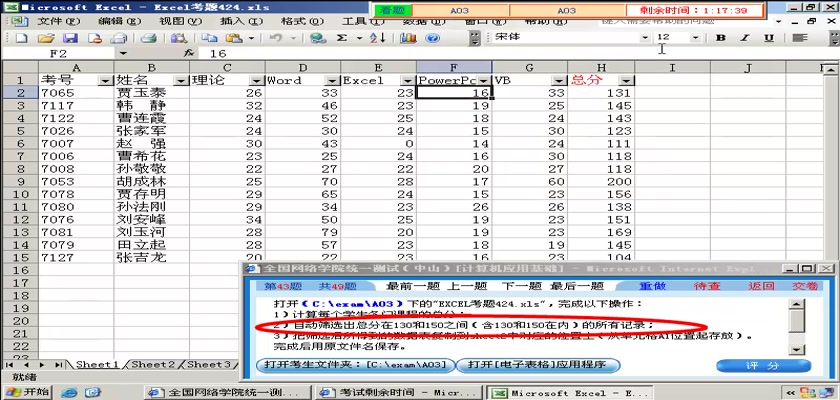This screenshot has height=400, width=840.
Task: Toggle Bold formatting button
Action: pyautogui.click(x=721, y=37)
